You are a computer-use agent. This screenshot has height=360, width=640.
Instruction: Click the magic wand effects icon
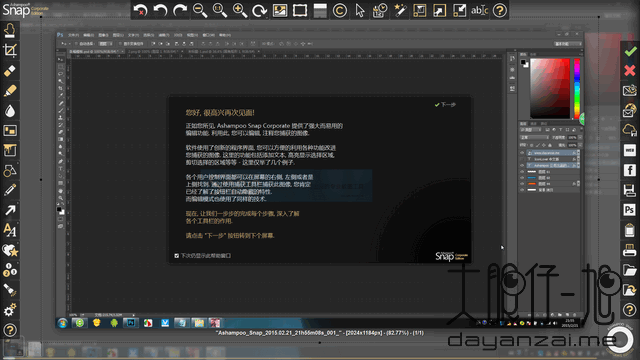coord(400,10)
